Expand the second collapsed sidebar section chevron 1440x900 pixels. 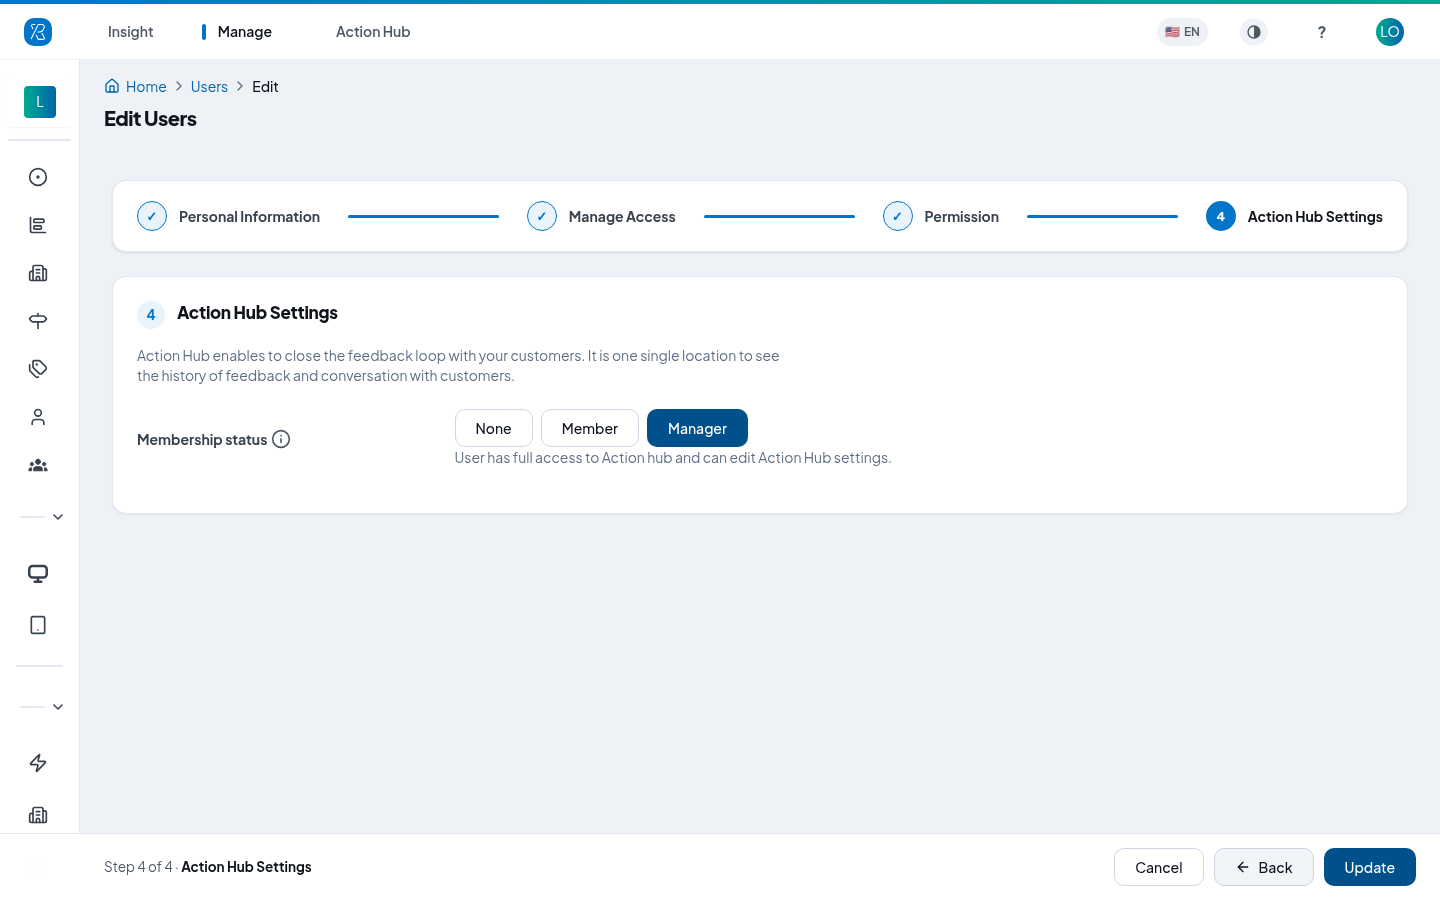(58, 707)
